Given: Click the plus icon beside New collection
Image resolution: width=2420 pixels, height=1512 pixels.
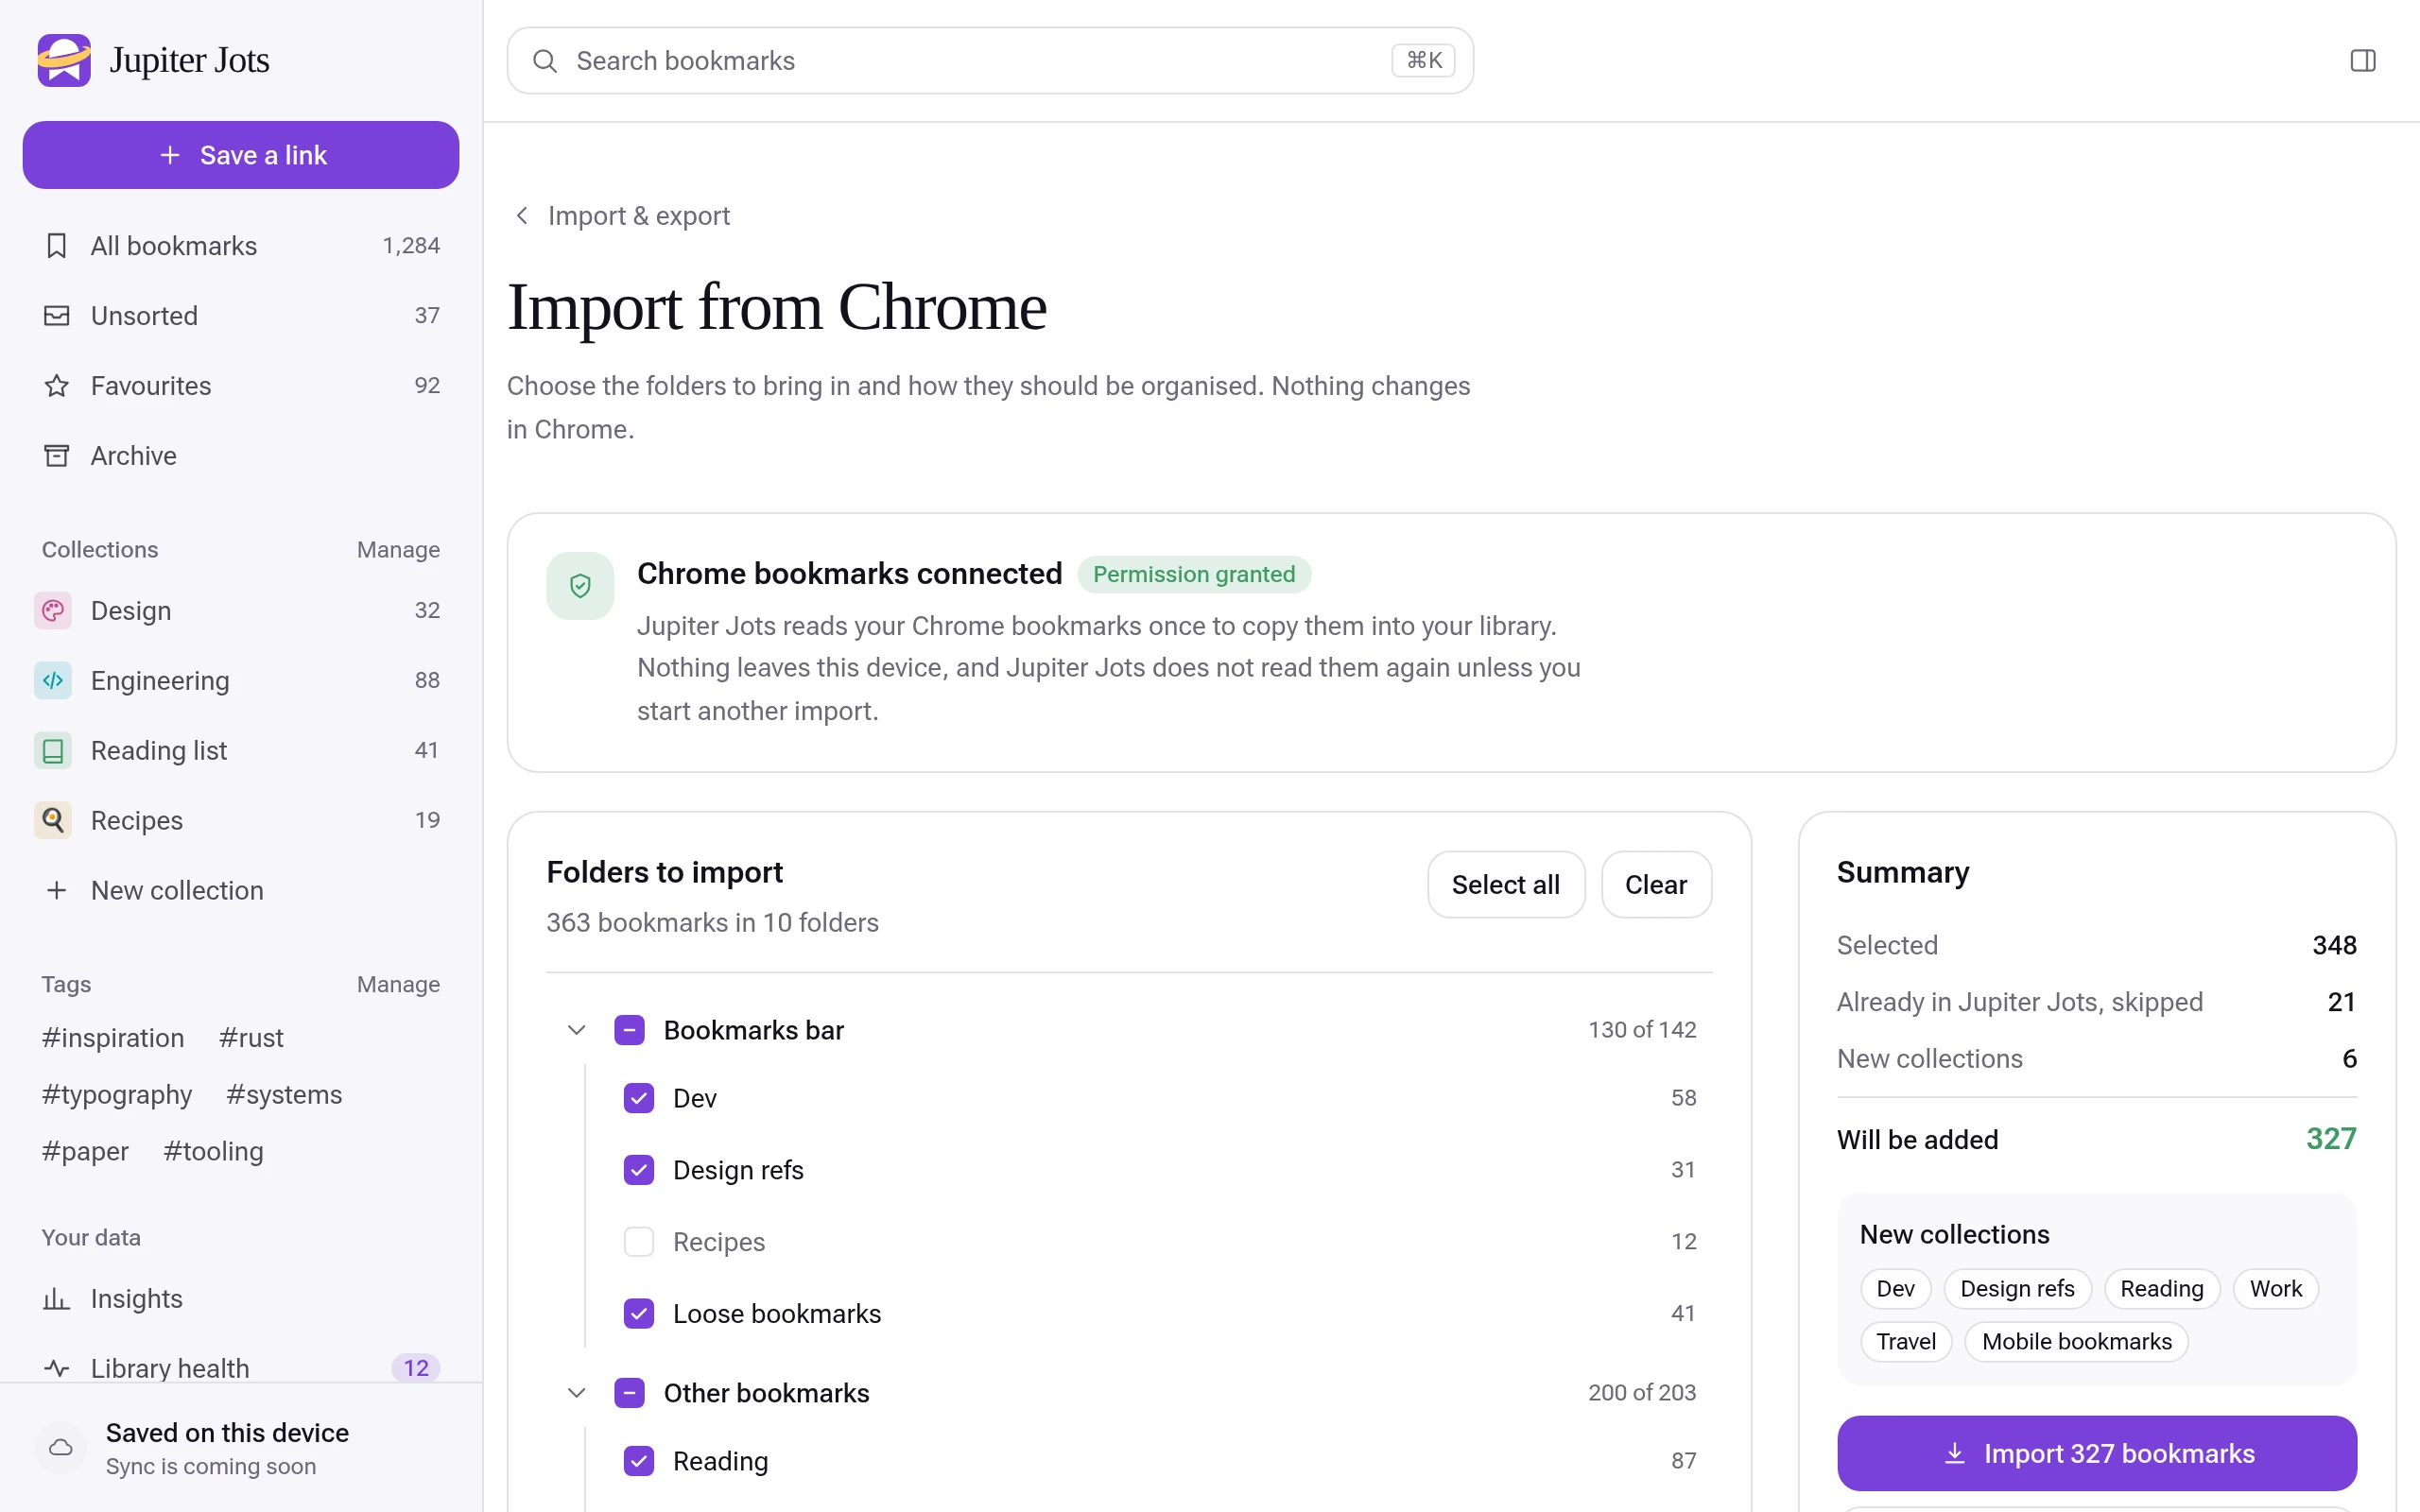Looking at the screenshot, I should (57, 890).
